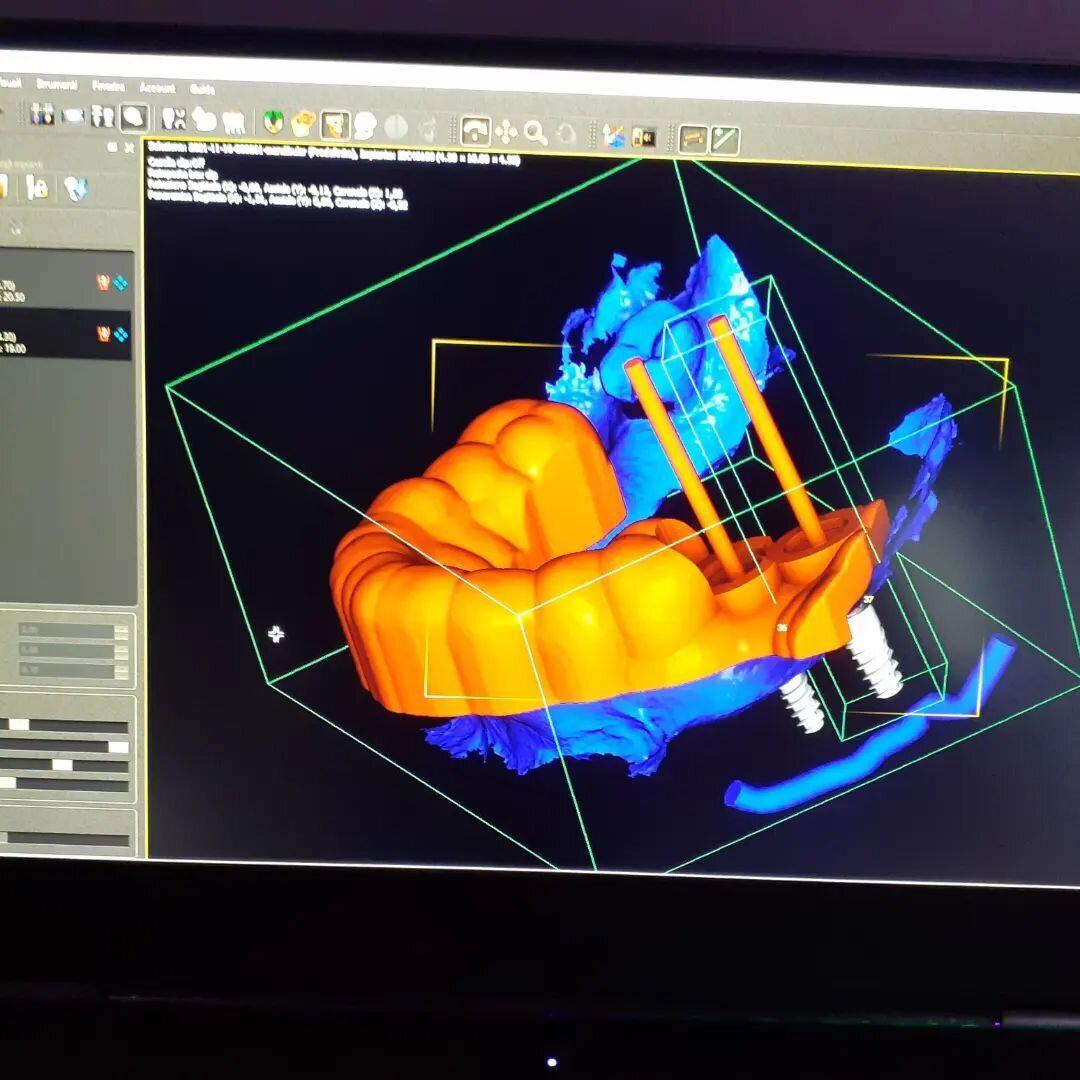Click the padlock icon in side panel

tap(37, 186)
